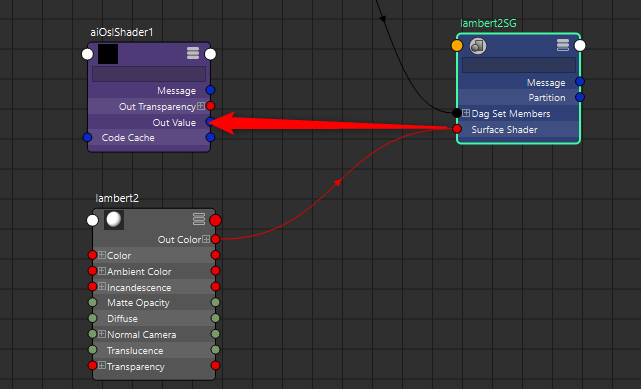Screen dimensions: 641x389
Task: Expand the Color attribute on lambert2
Action: pyautogui.click(x=102, y=255)
